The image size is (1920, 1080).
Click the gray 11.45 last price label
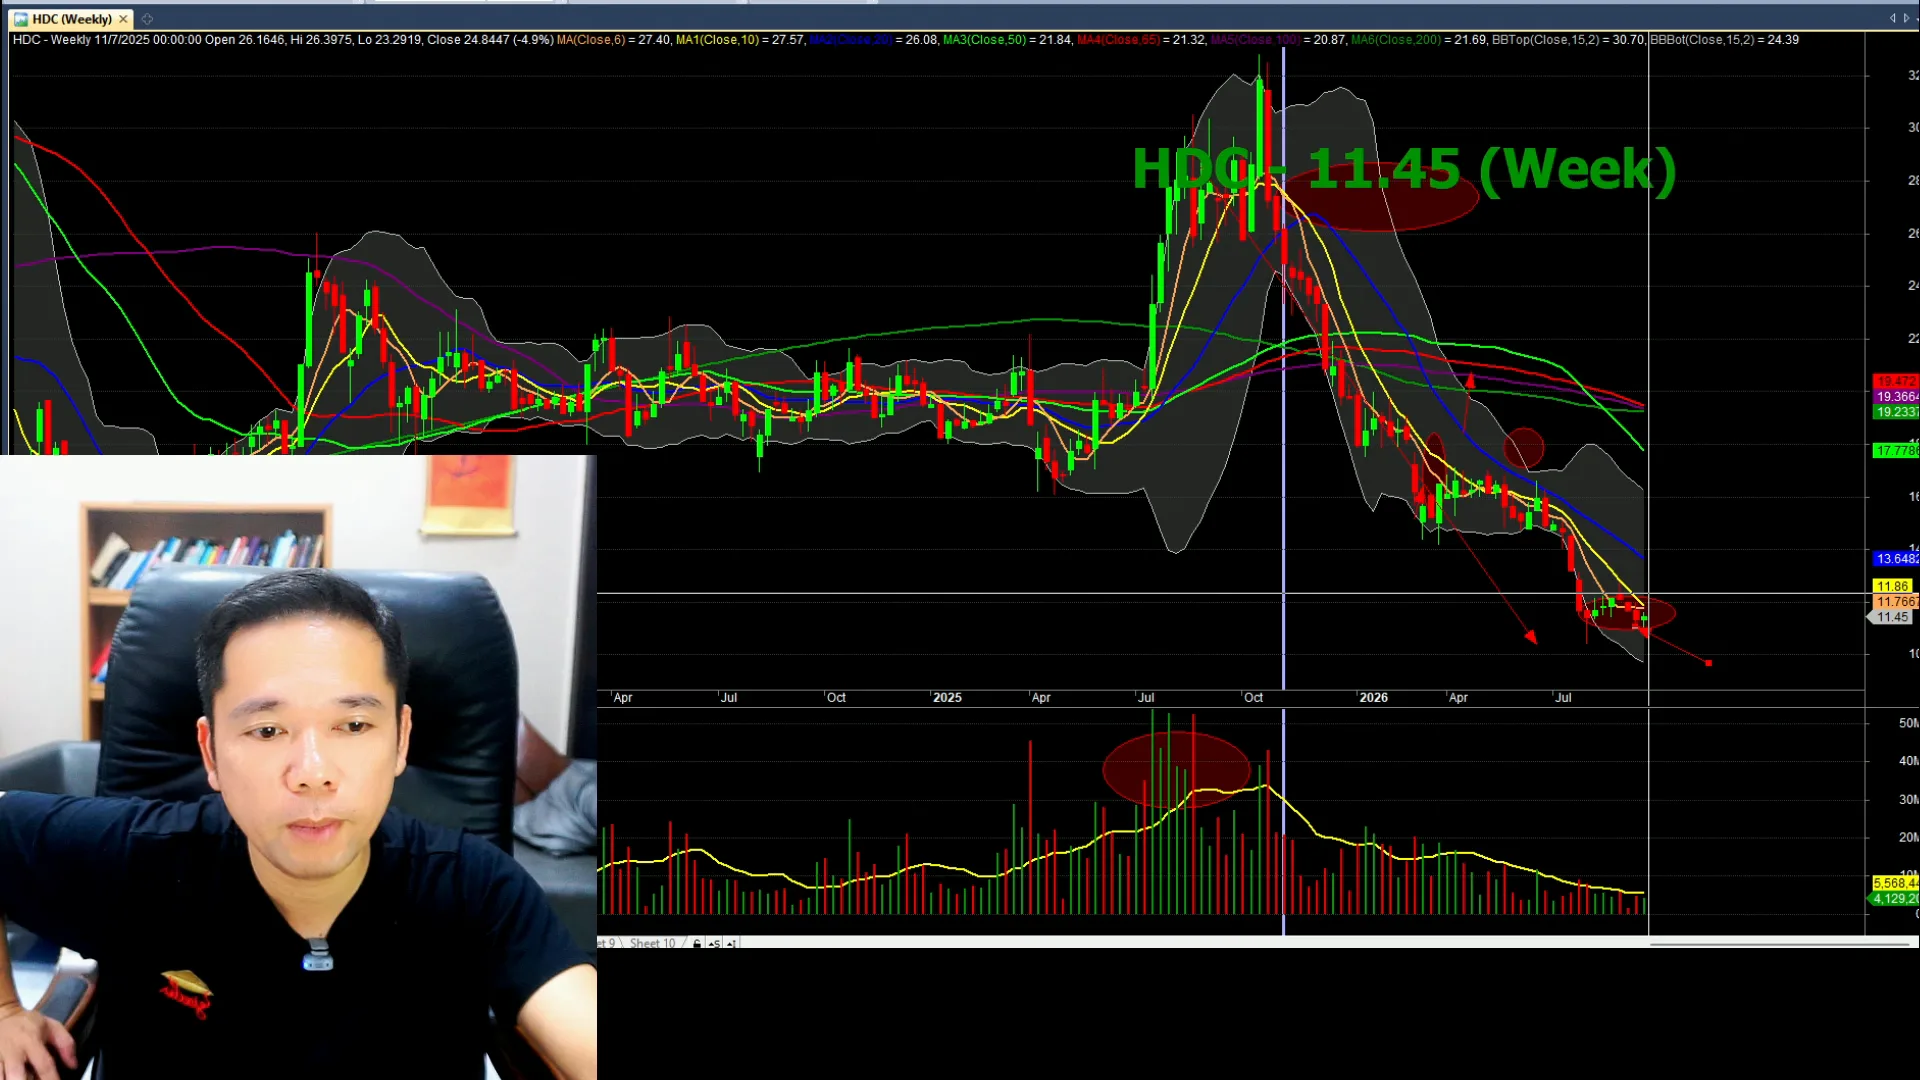click(x=1891, y=617)
